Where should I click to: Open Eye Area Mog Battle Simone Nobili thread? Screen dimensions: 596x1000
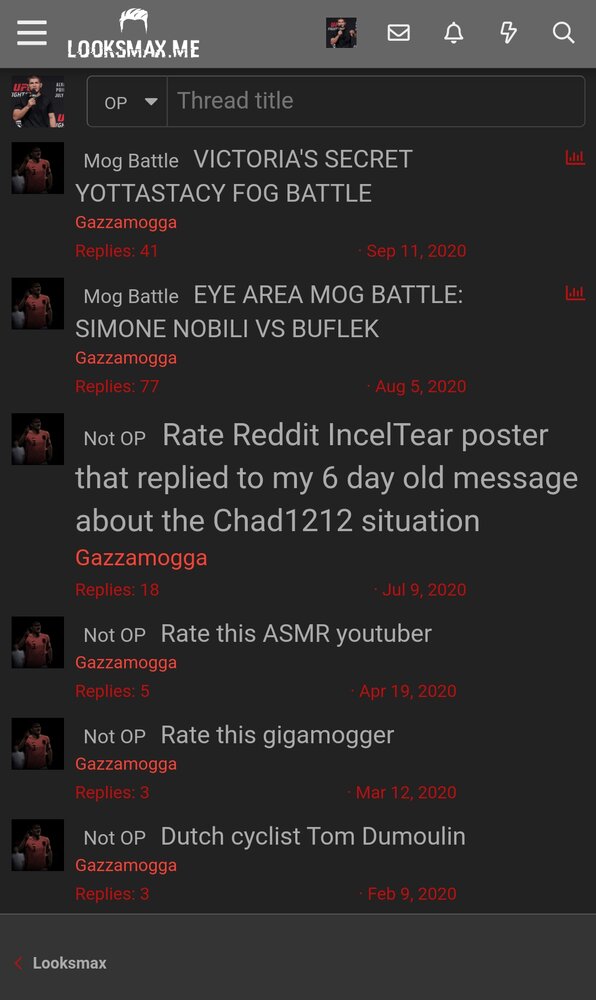pos(269,312)
